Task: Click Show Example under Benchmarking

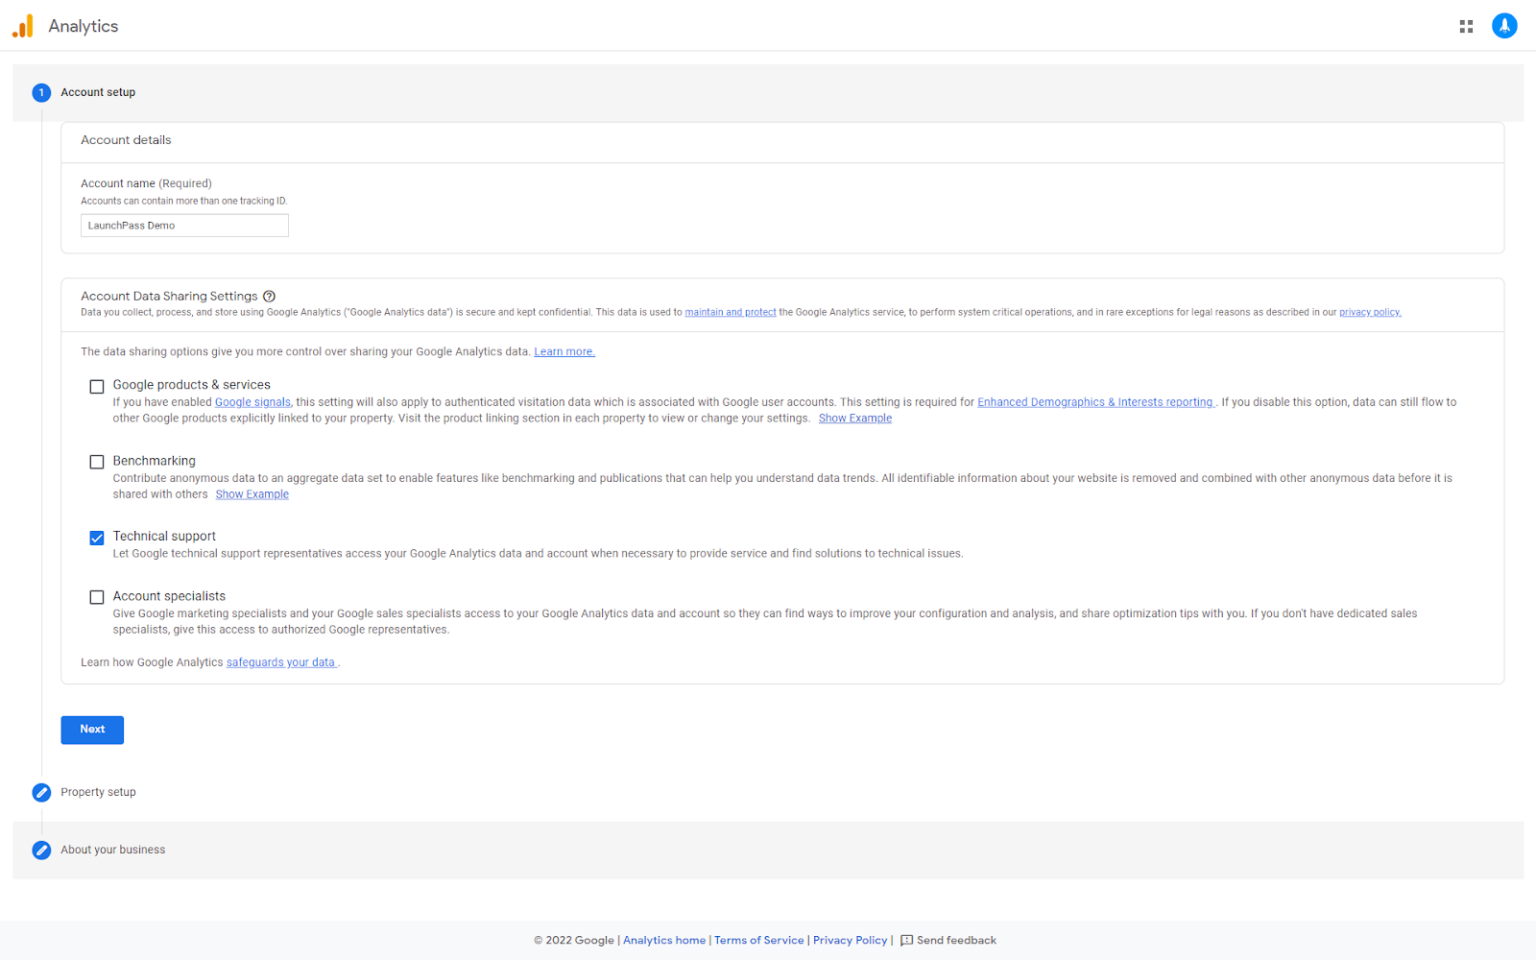Action: (x=252, y=494)
